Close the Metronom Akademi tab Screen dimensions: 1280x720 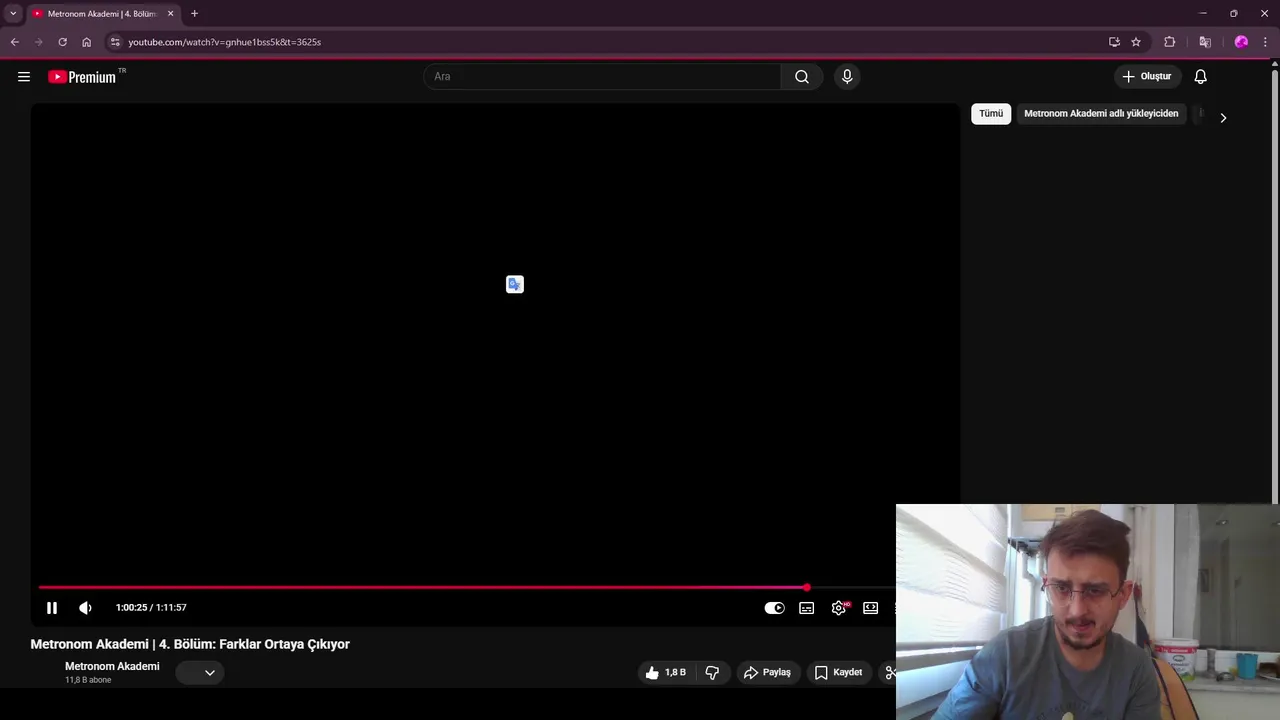point(170,14)
